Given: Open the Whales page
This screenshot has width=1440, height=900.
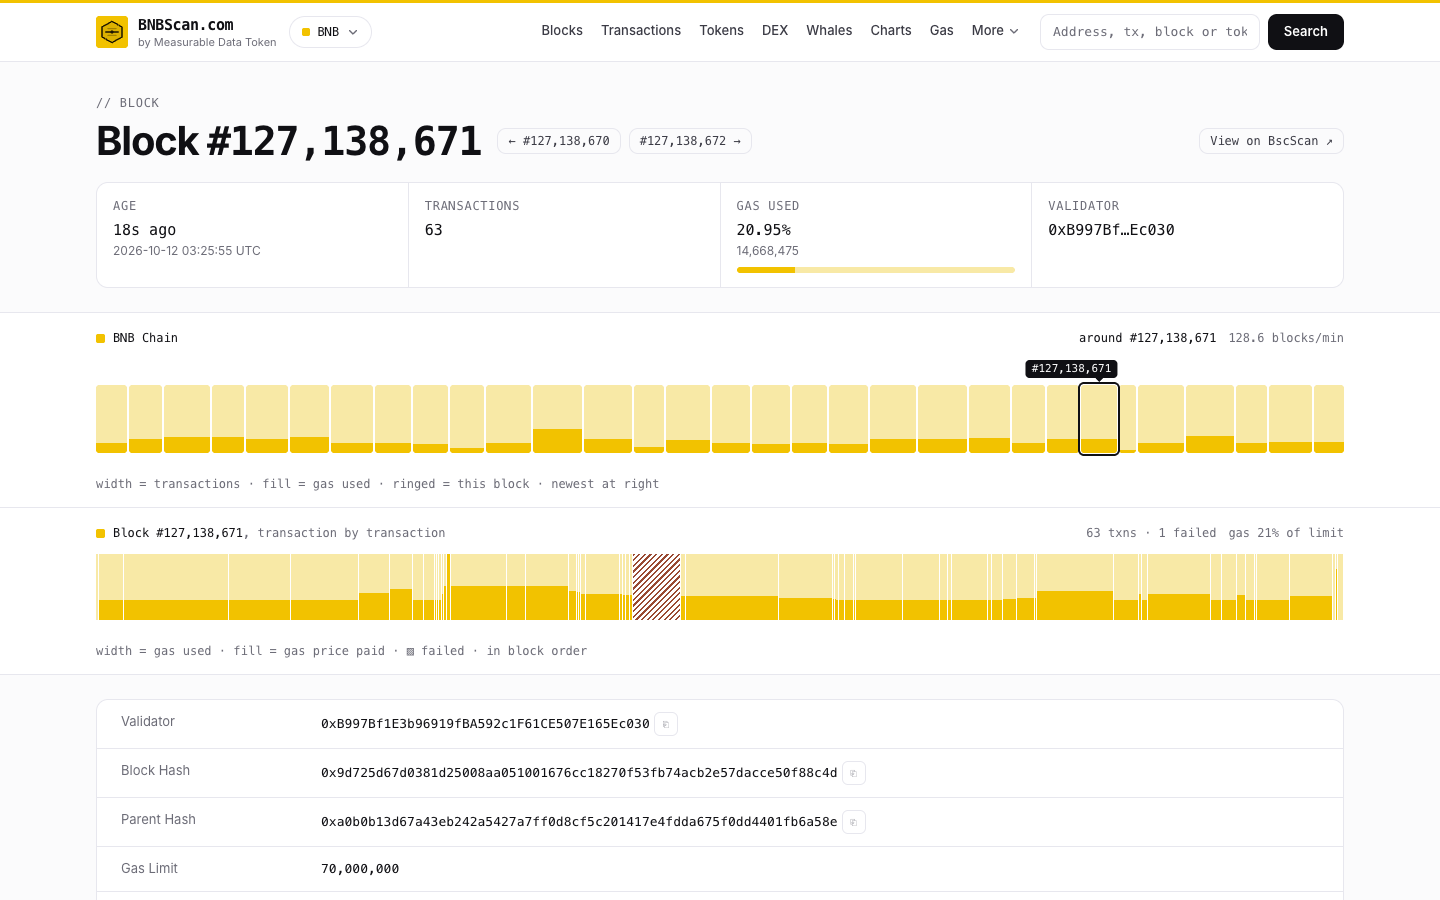Looking at the screenshot, I should [x=829, y=31].
